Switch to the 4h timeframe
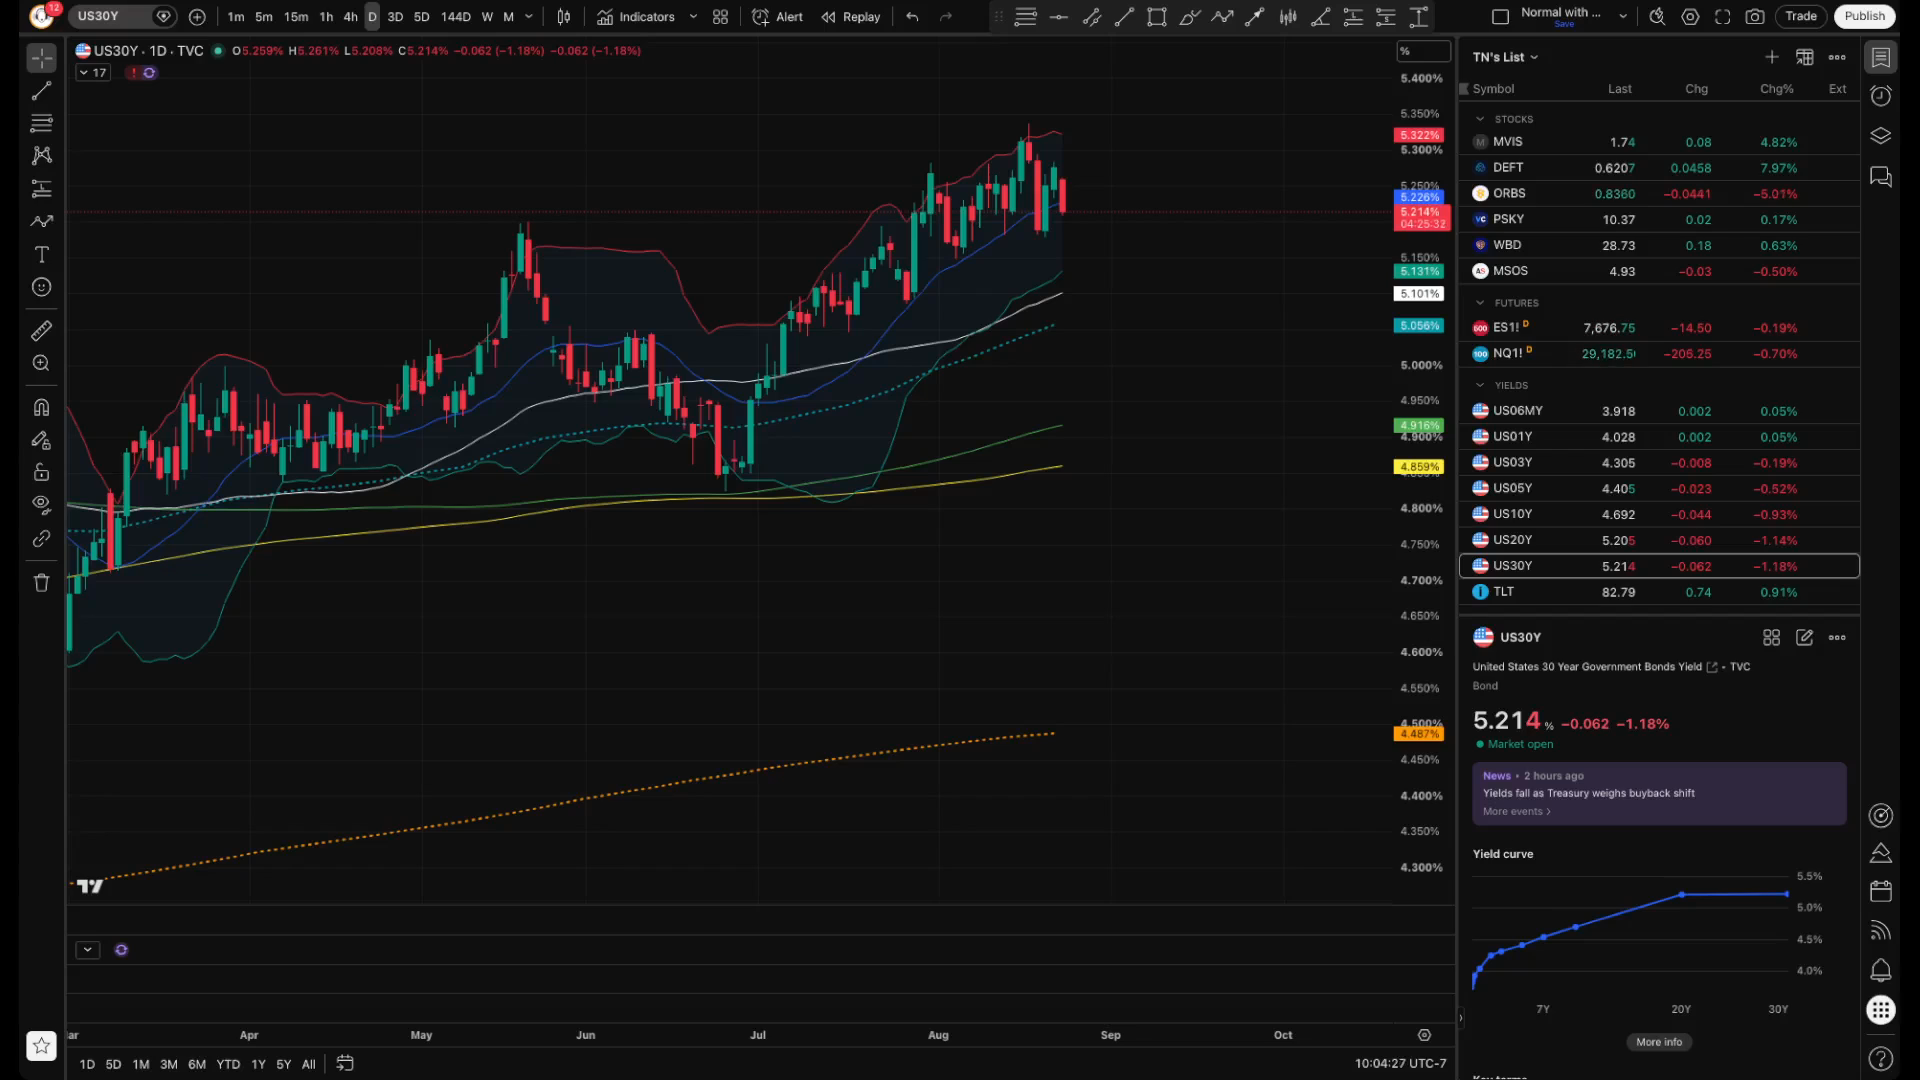Screen dimensions: 1920x1080 click(350, 17)
